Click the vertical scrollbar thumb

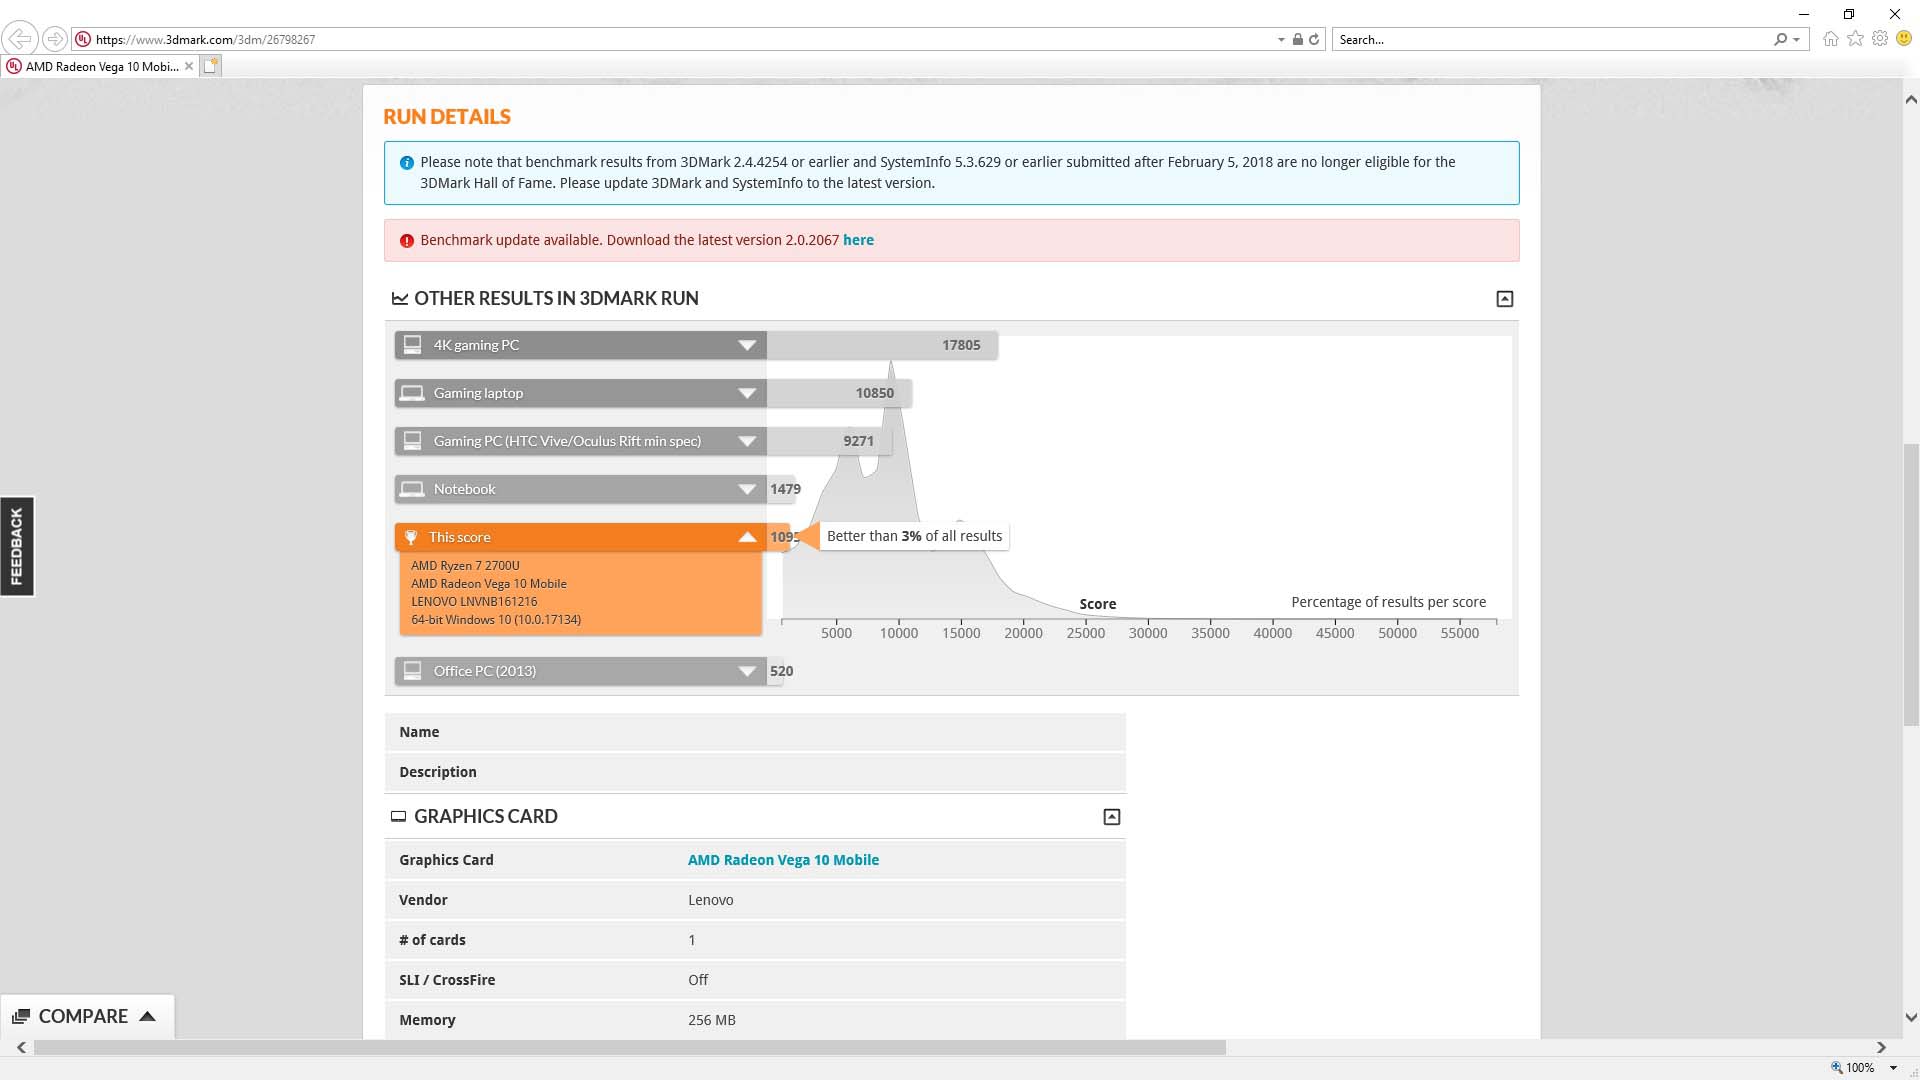tap(1911, 585)
